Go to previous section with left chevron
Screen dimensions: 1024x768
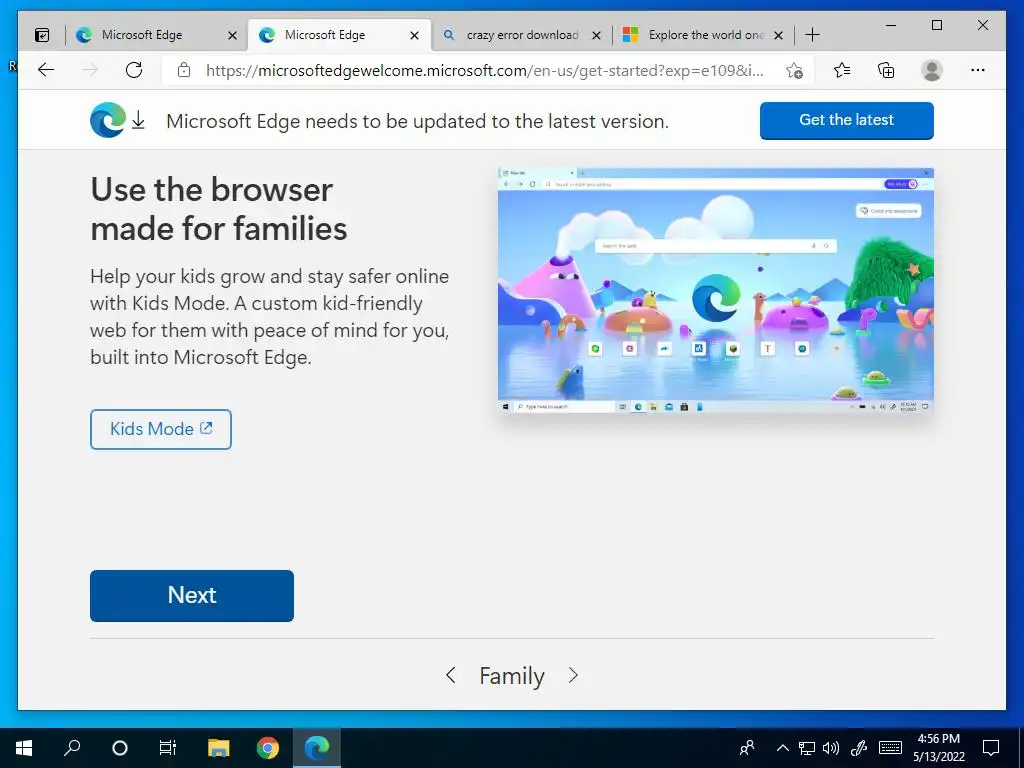pos(451,675)
